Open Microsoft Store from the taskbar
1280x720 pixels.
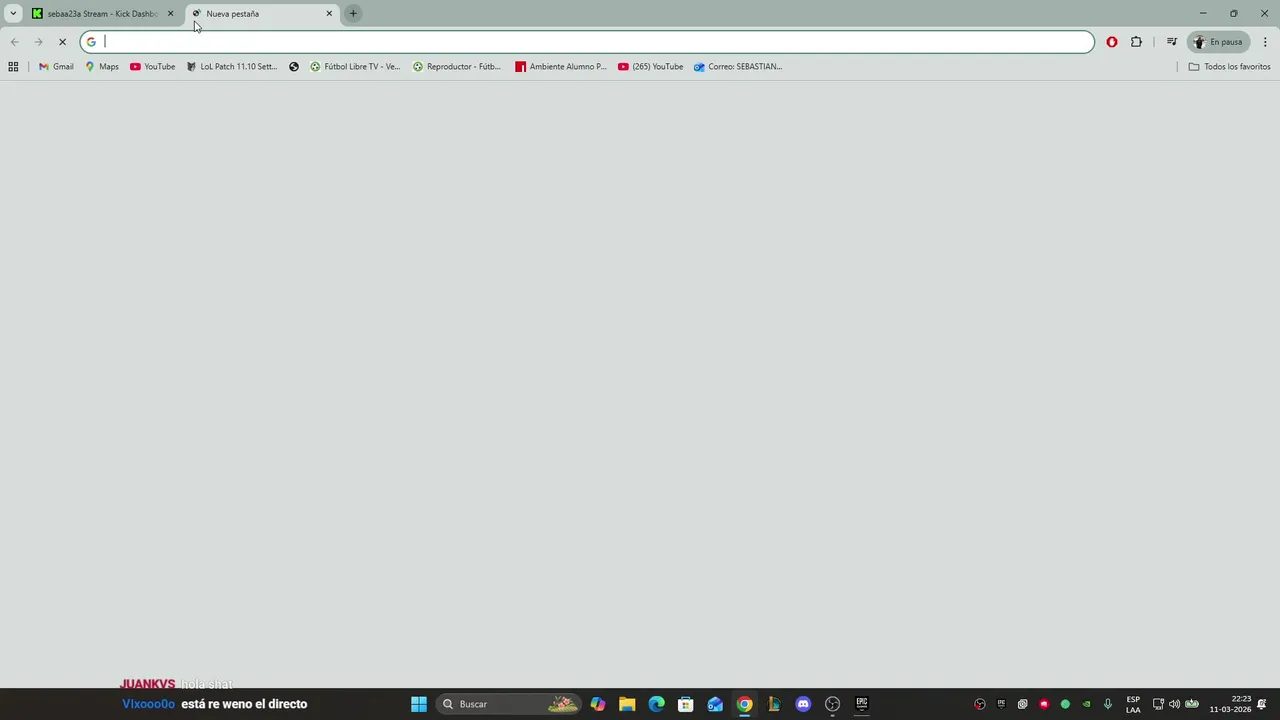pyautogui.click(x=686, y=704)
